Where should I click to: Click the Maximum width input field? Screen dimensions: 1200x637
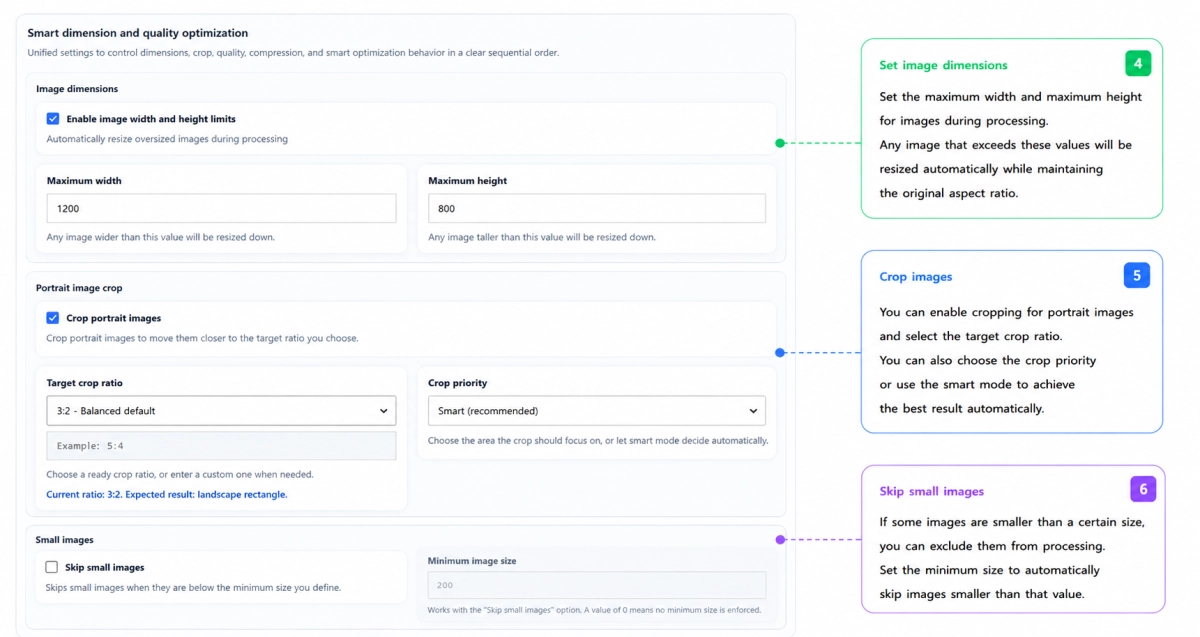point(221,208)
